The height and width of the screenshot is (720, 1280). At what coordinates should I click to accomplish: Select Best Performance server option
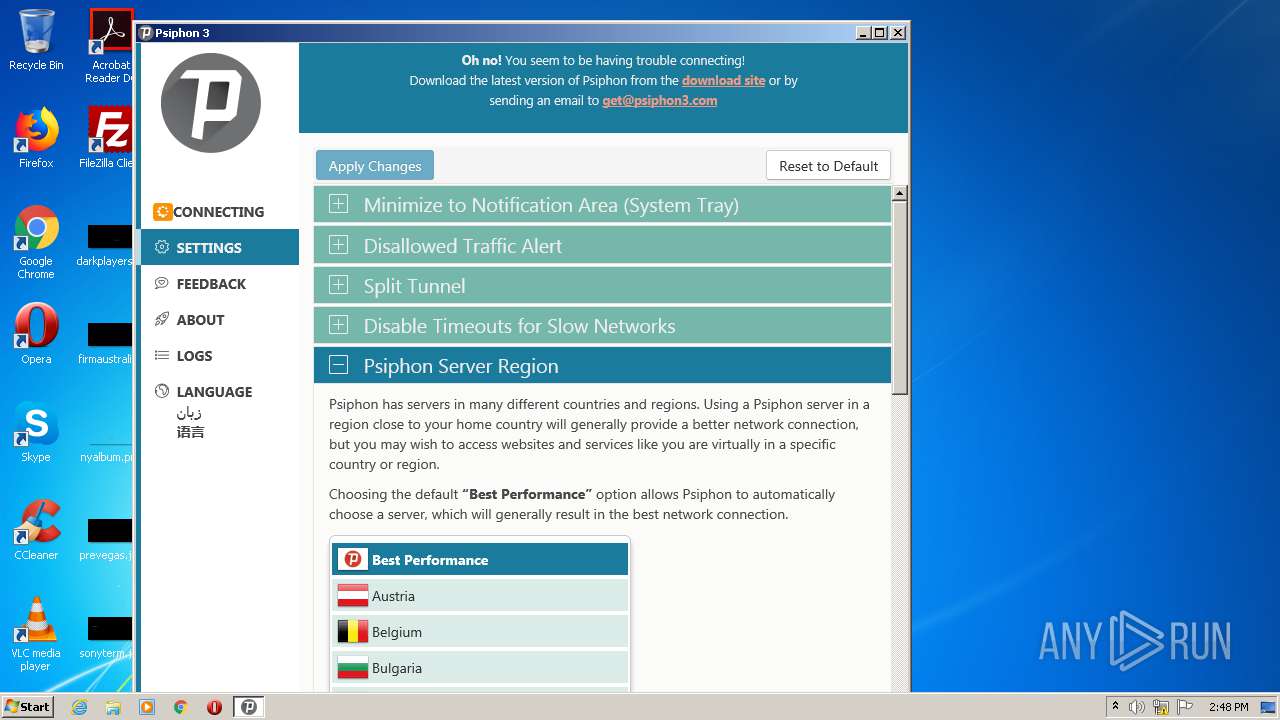pos(480,560)
